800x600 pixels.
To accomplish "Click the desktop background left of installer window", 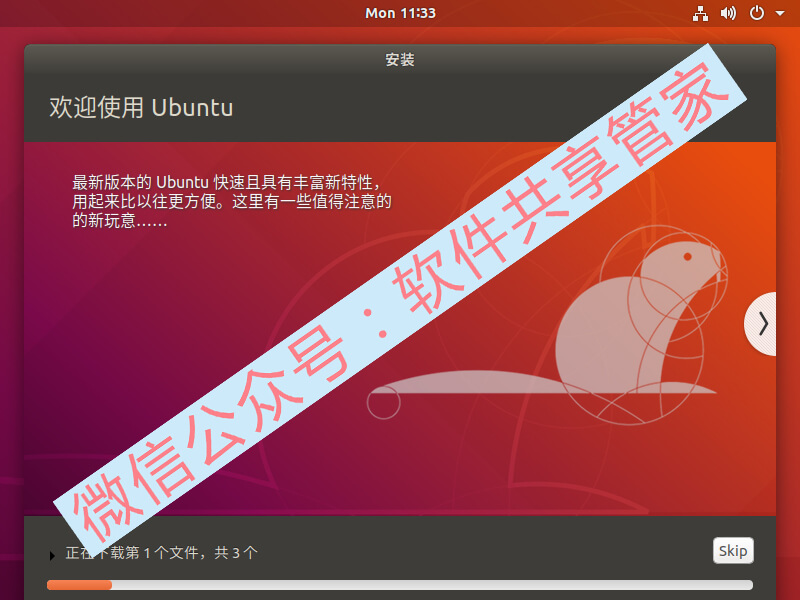I will (11, 306).
